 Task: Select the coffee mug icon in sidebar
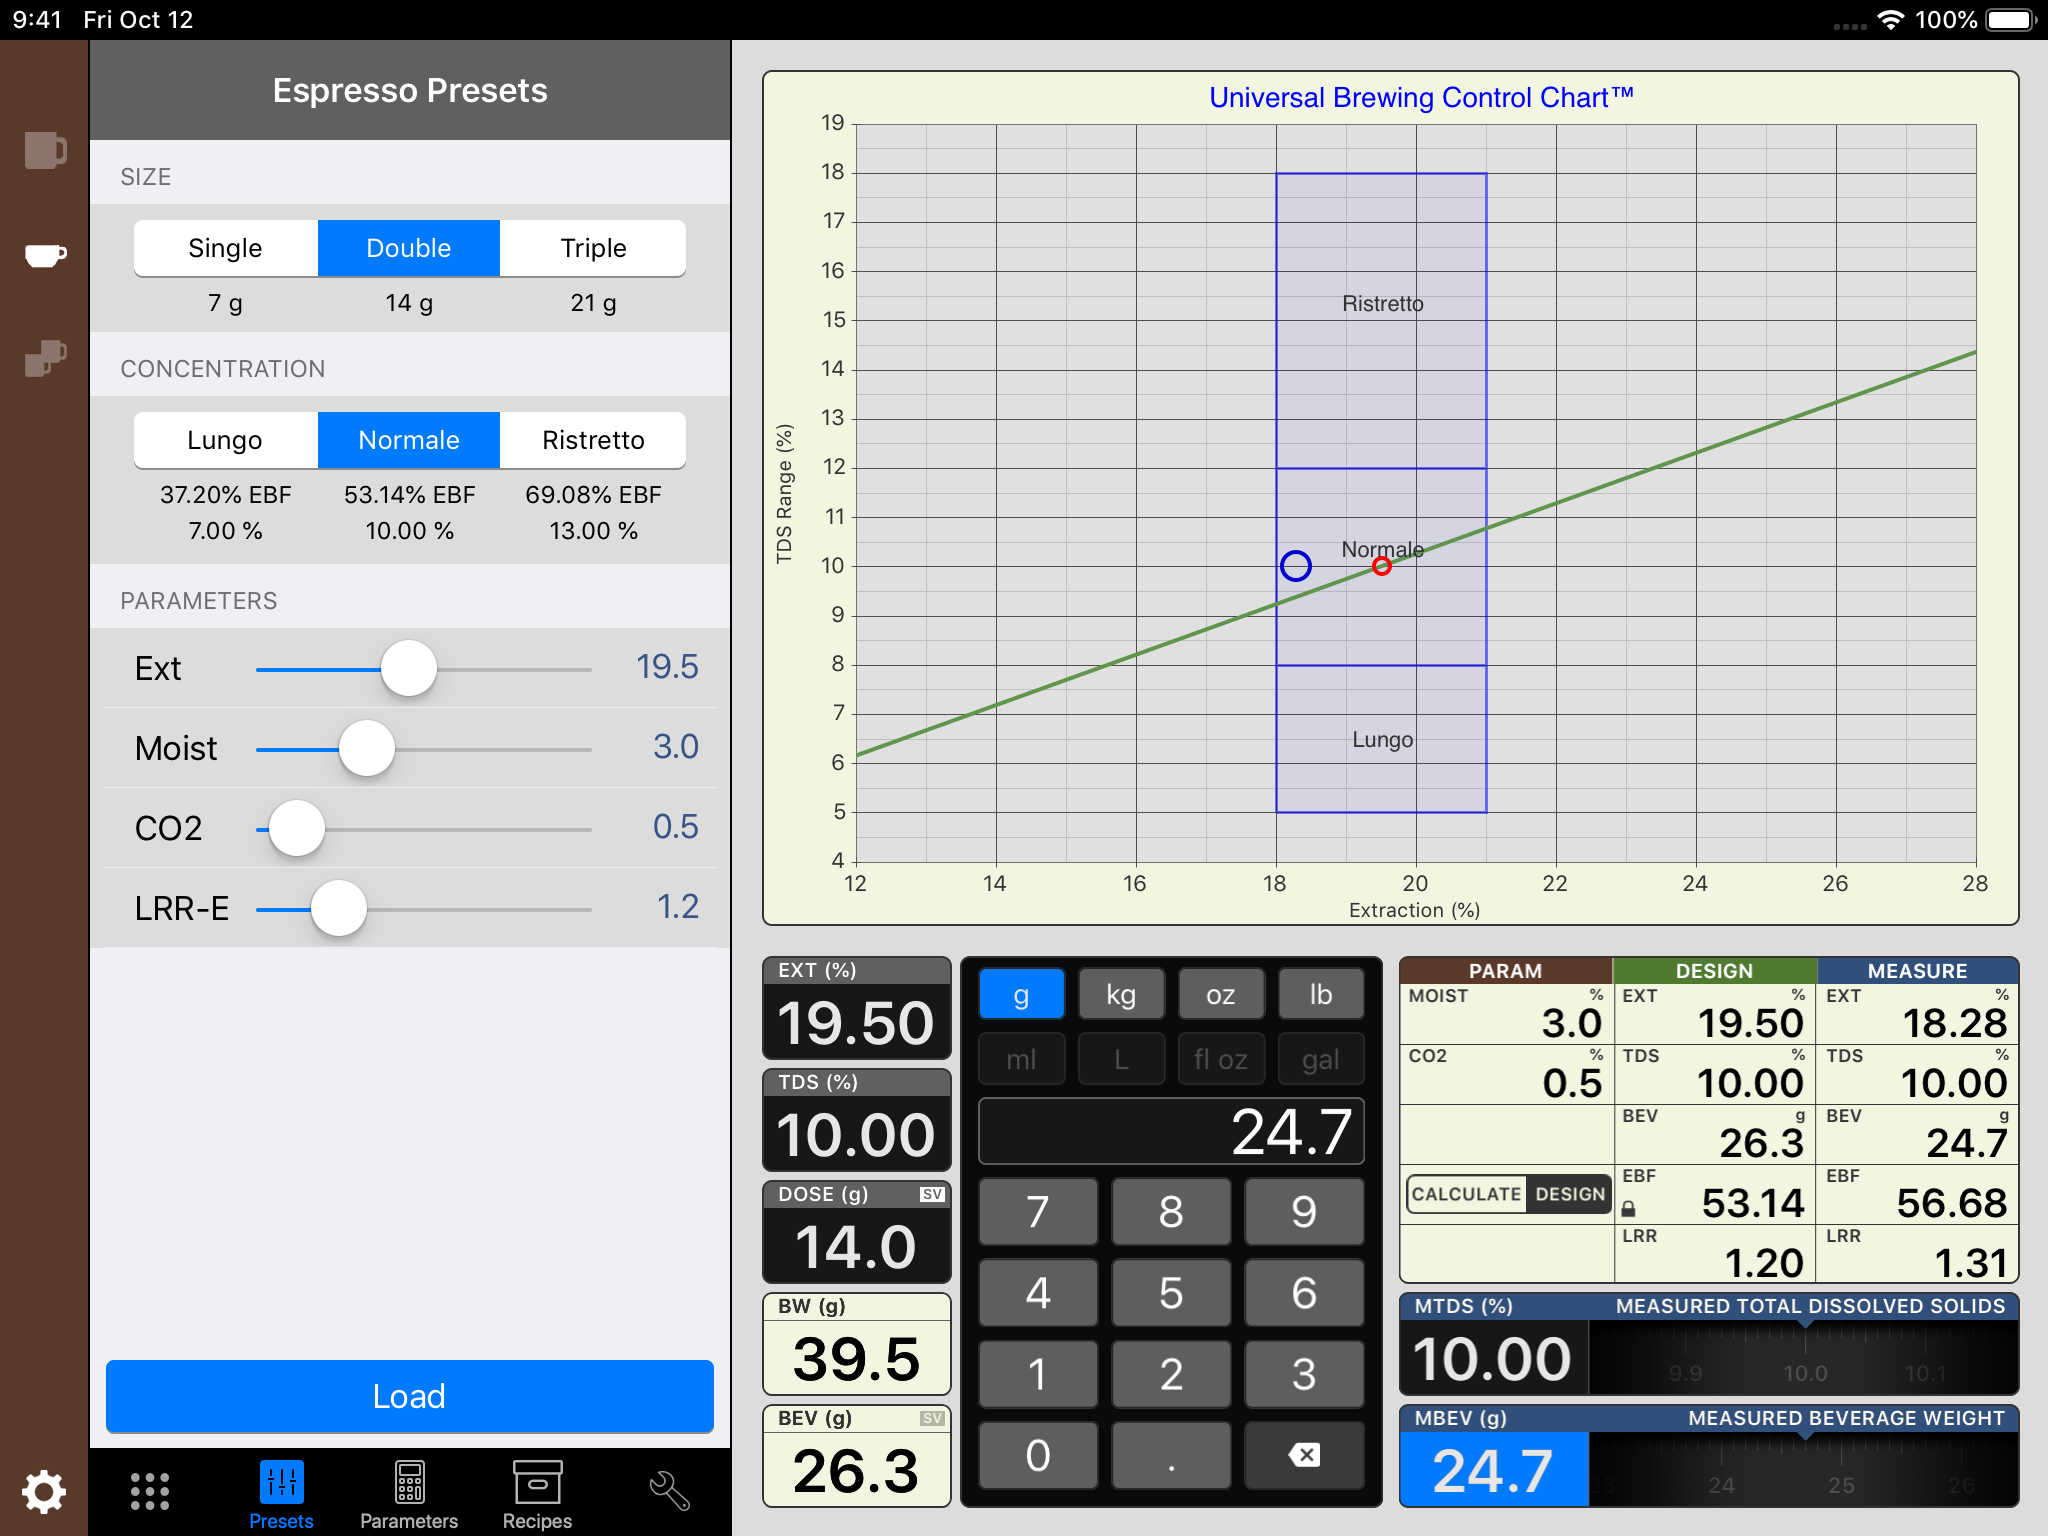[x=45, y=151]
